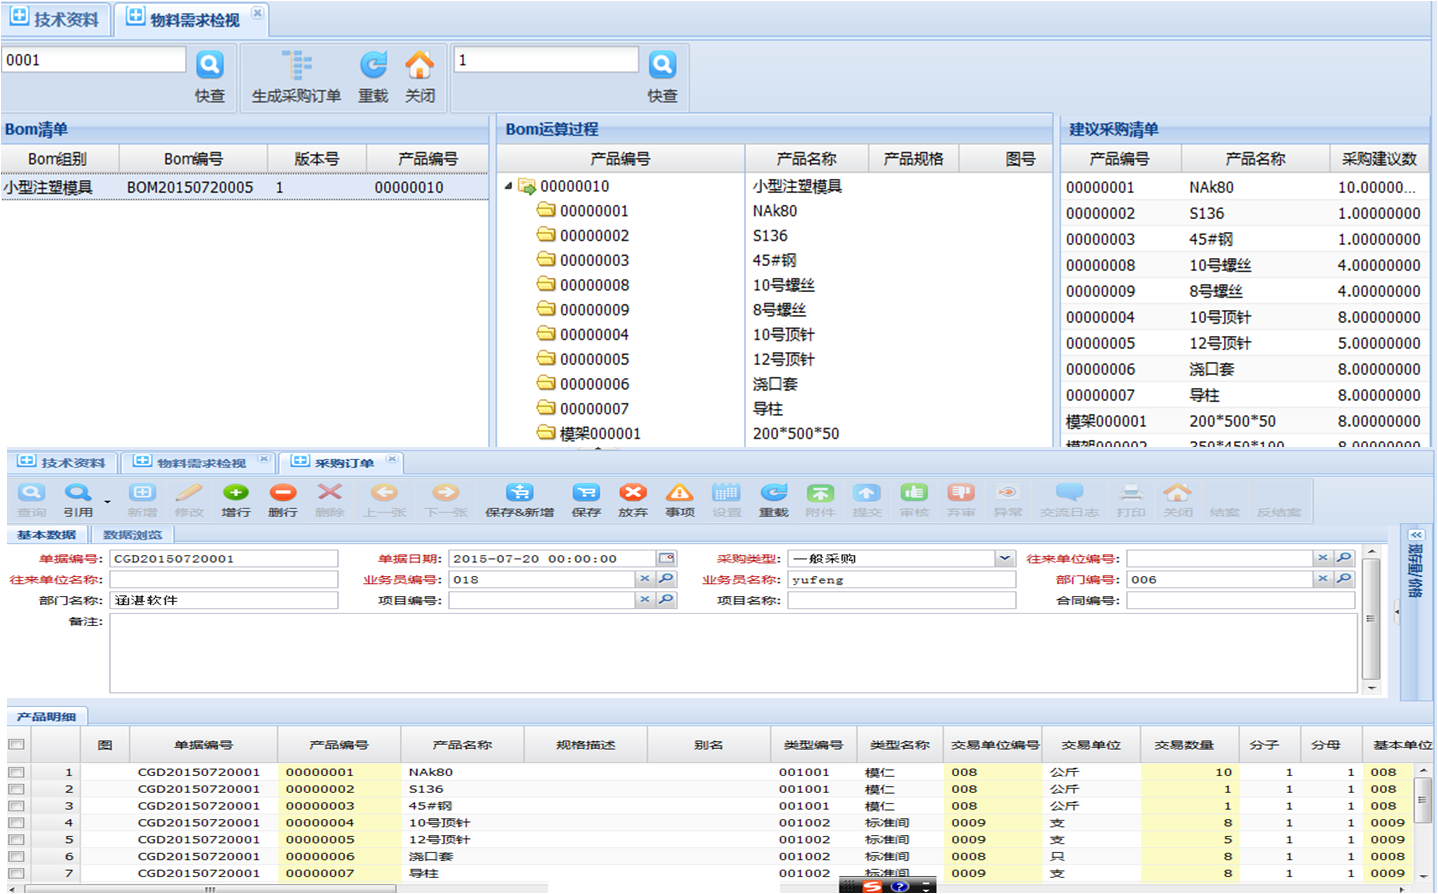Image resolution: width=1438 pixels, height=894 pixels.
Task: Collapse the 00000010 tree node
Action: point(509,186)
